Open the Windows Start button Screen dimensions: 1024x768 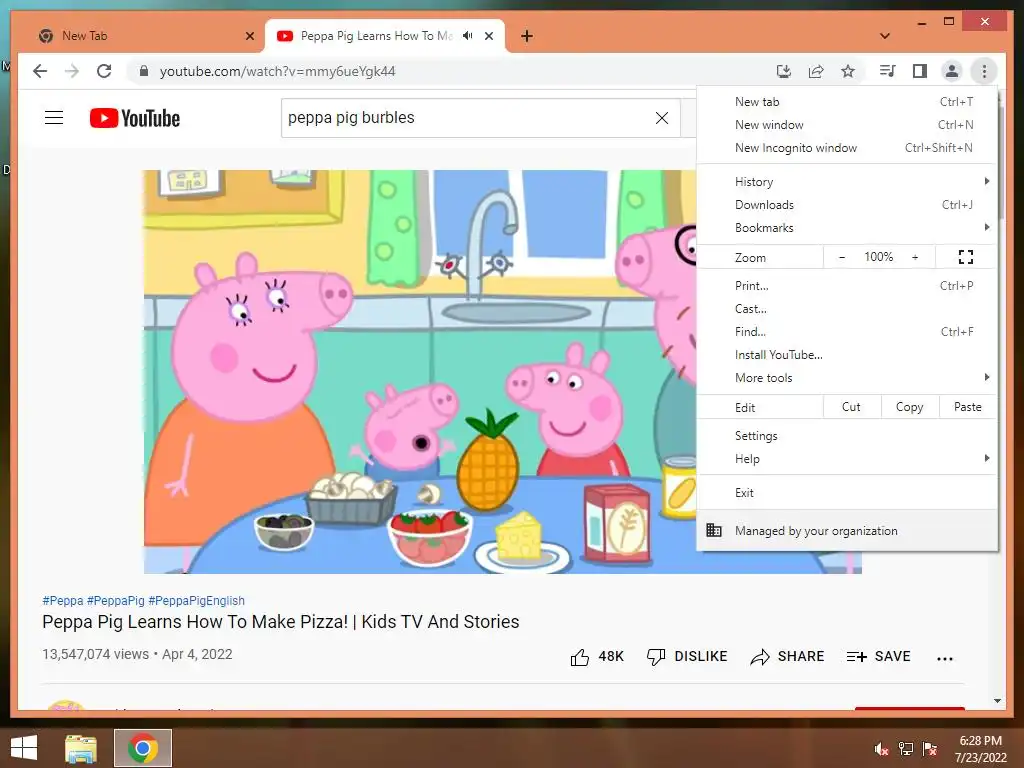click(x=24, y=748)
